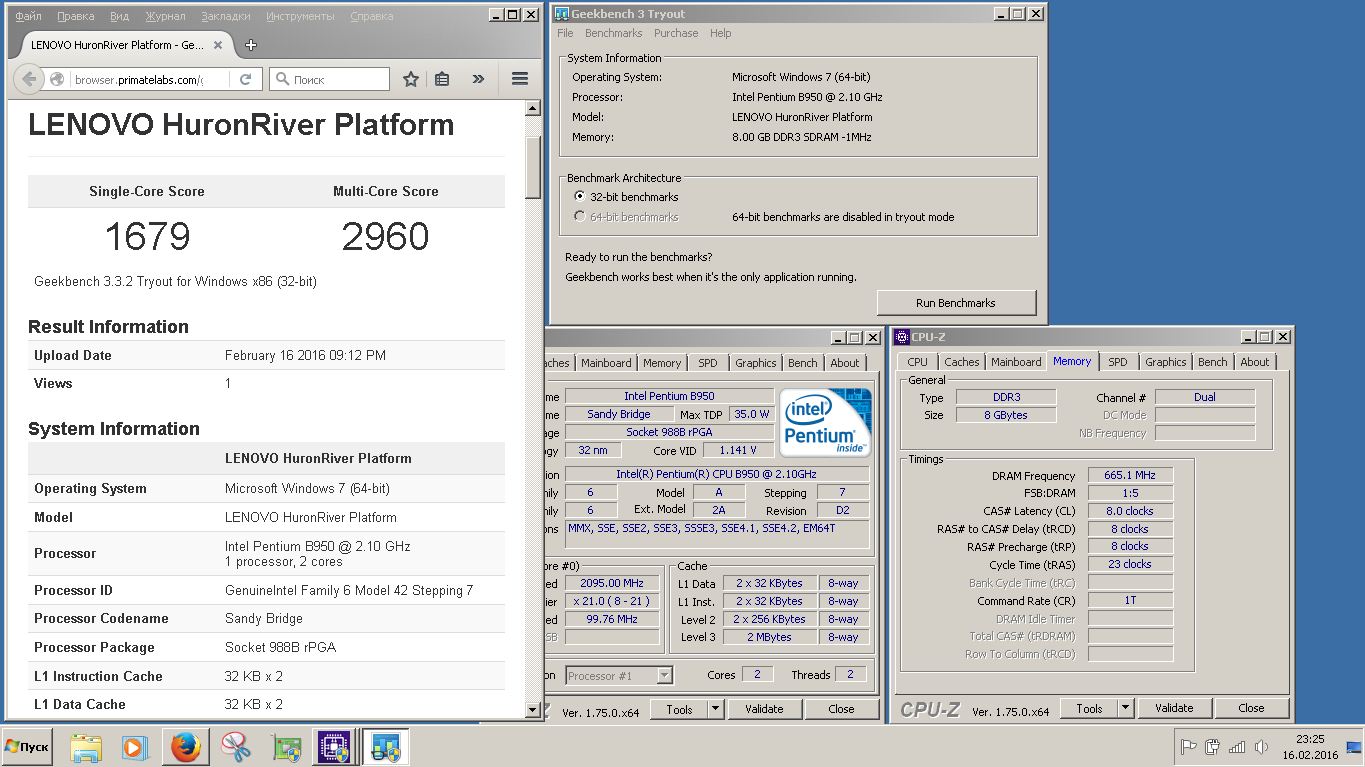Open Geekbench Purchase menu

click(676, 33)
